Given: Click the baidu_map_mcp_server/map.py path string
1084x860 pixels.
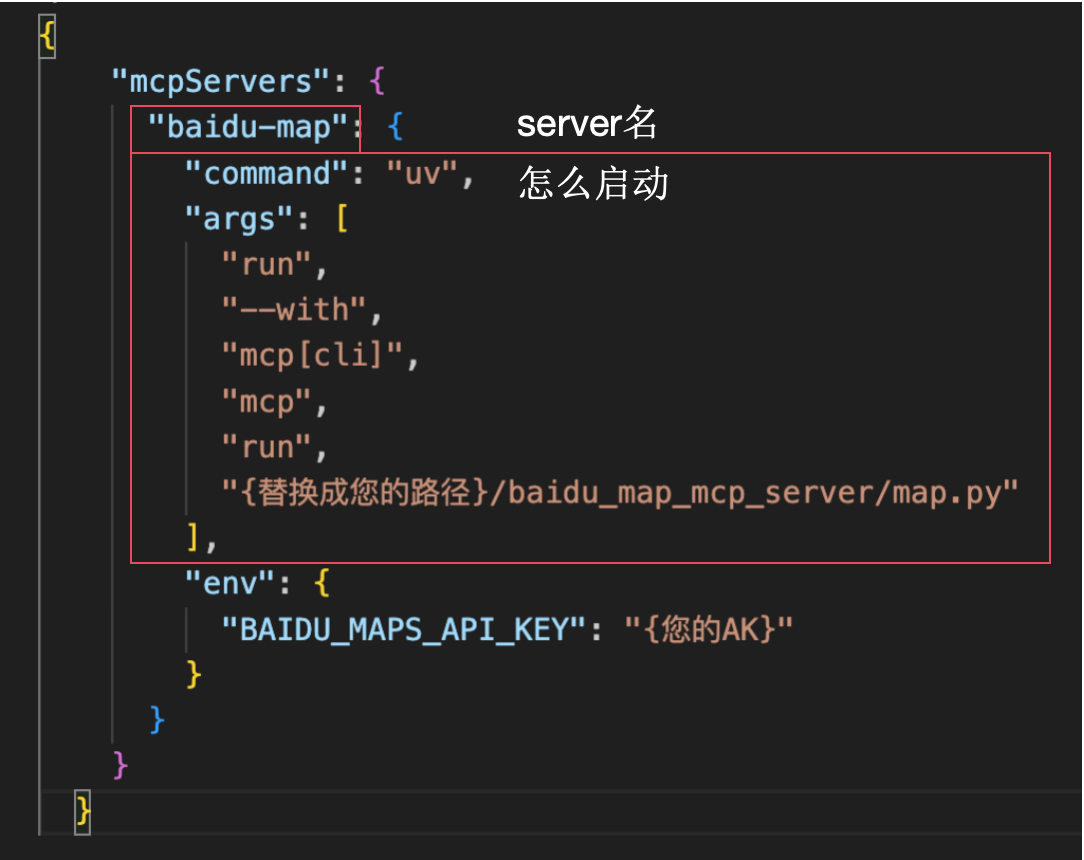Looking at the screenshot, I should [x=620, y=492].
